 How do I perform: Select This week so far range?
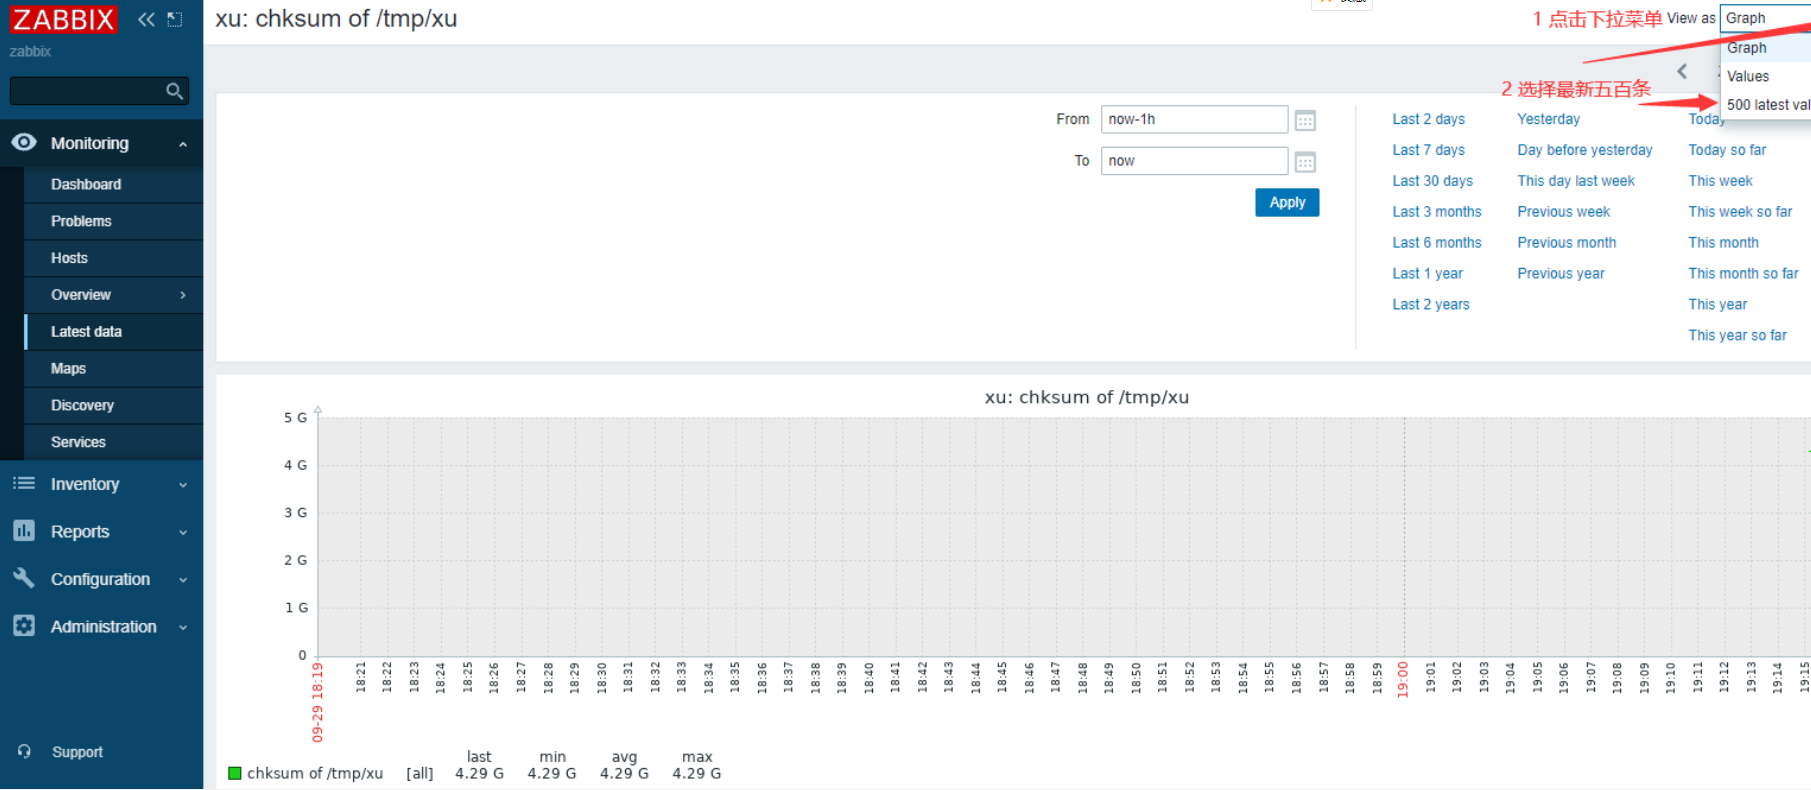pyautogui.click(x=1740, y=212)
